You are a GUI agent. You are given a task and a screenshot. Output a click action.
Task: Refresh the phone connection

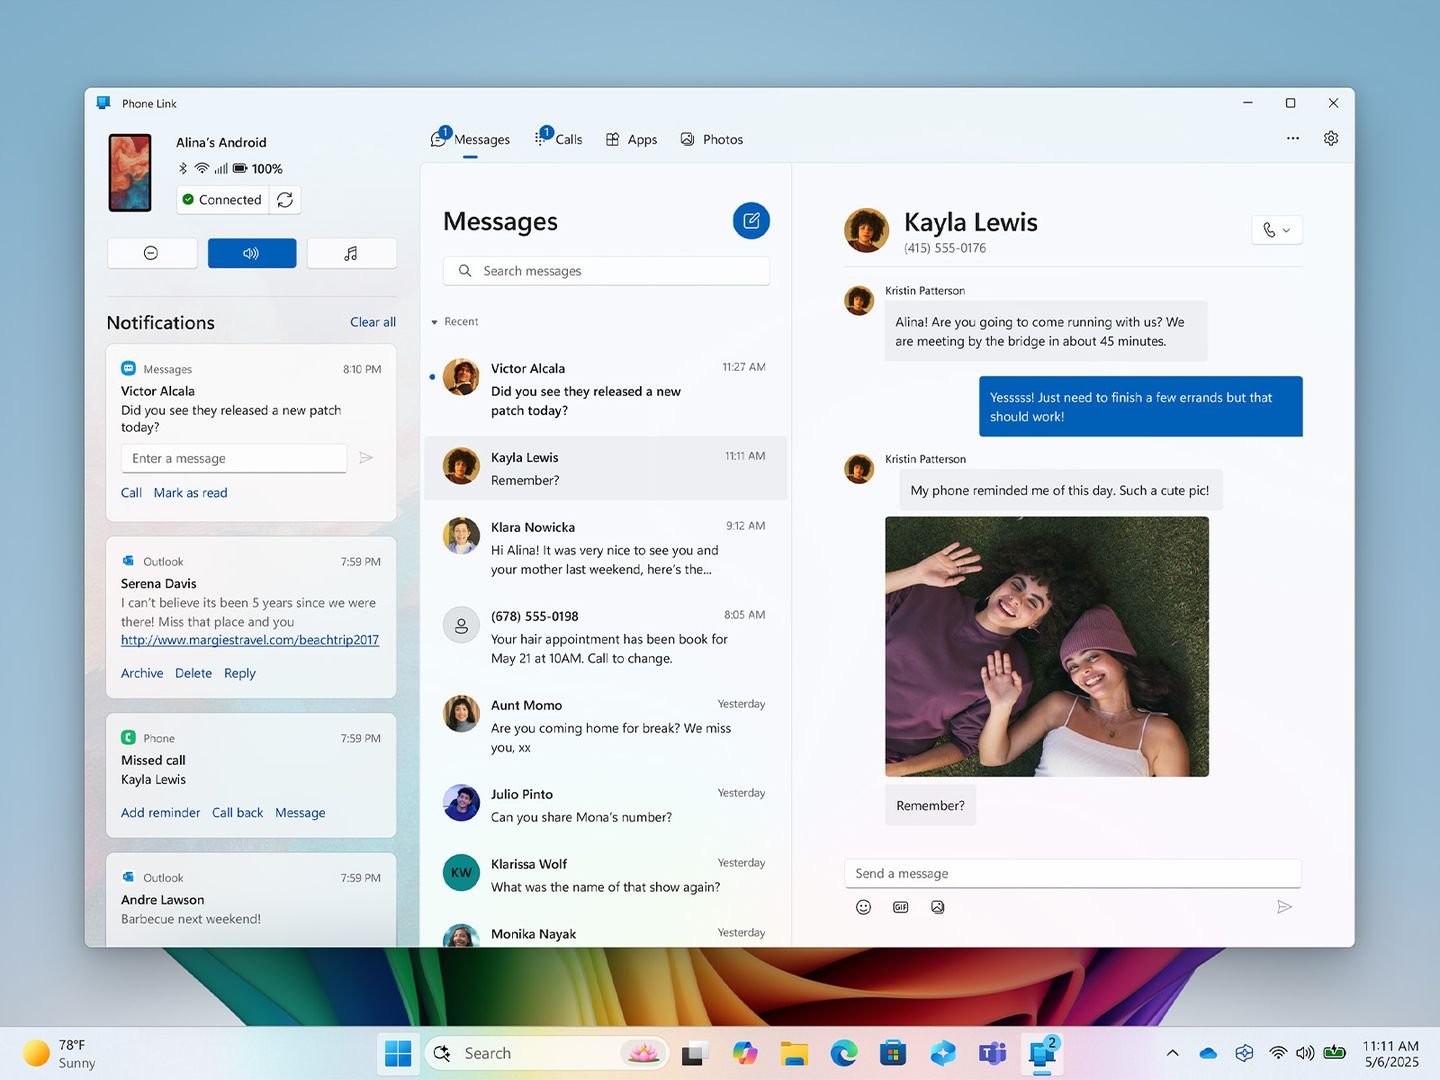pos(285,200)
